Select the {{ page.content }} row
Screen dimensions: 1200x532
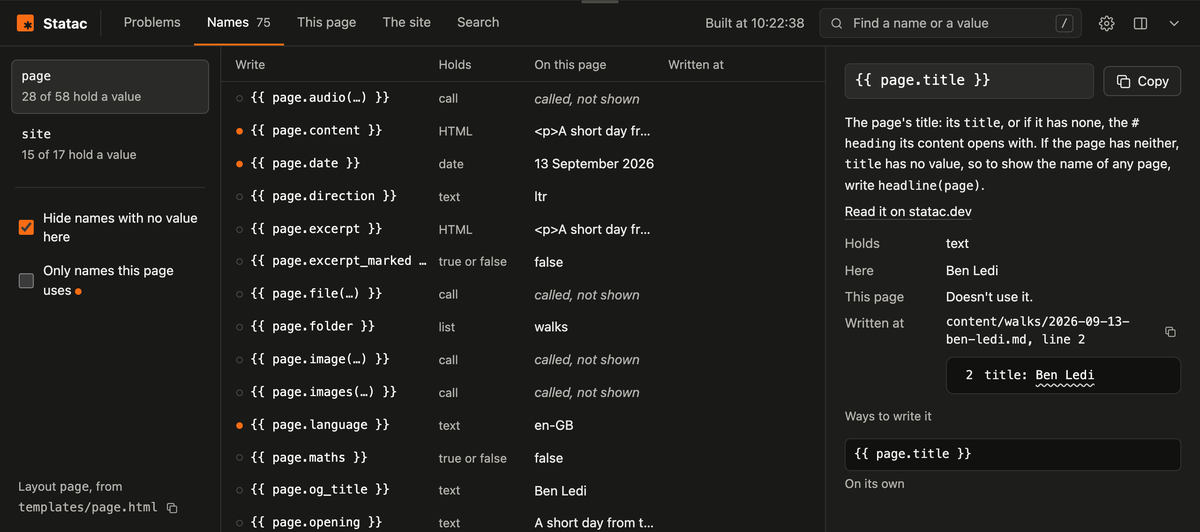pyautogui.click(x=522, y=131)
